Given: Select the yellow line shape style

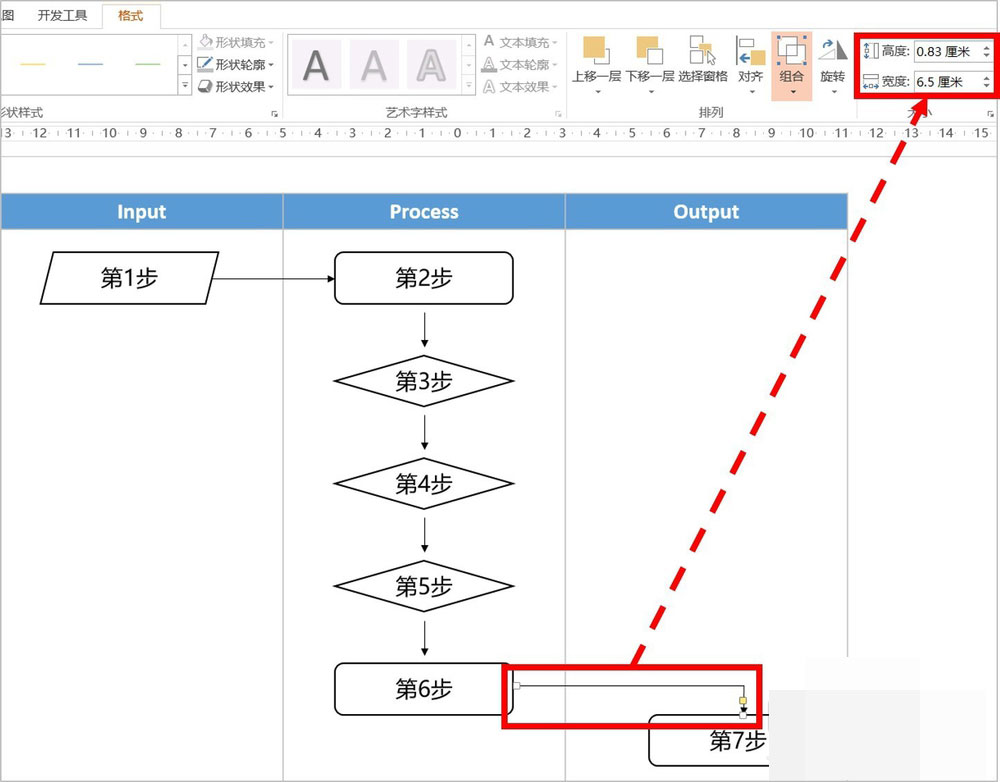Looking at the screenshot, I should click(x=33, y=64).
